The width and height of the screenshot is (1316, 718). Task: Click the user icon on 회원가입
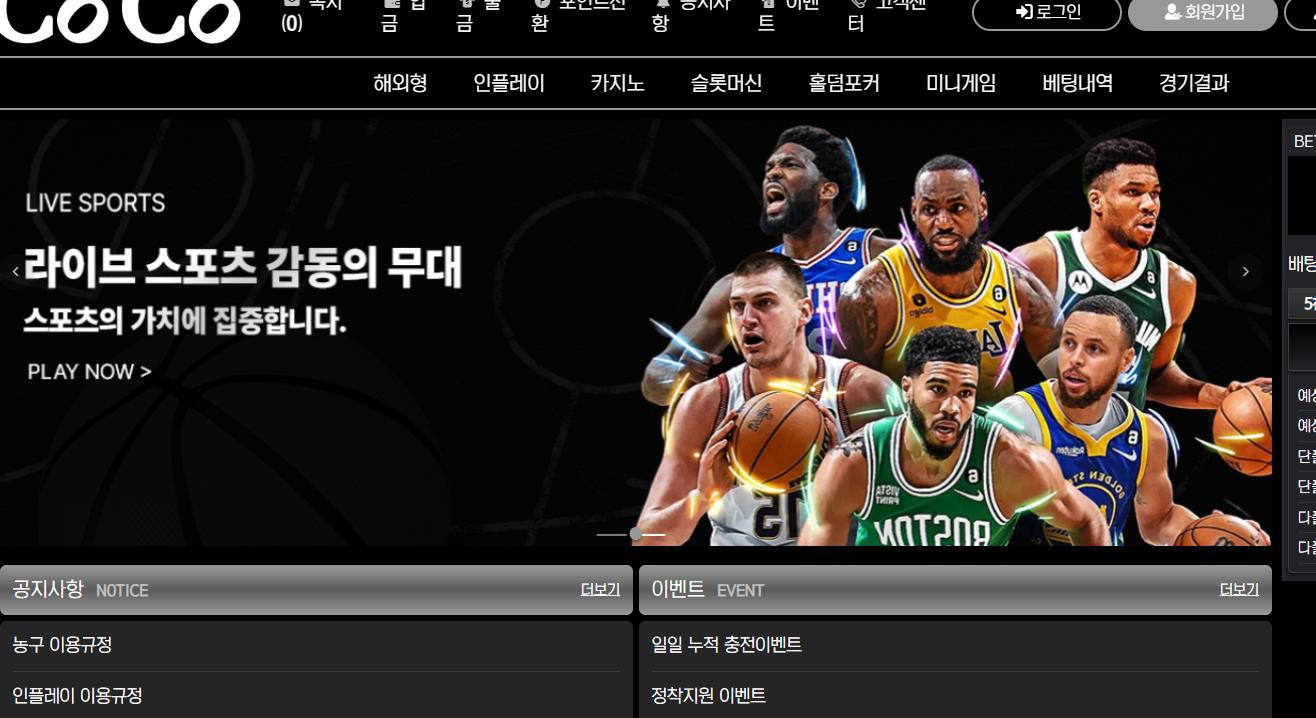(x=1173, y=13)
